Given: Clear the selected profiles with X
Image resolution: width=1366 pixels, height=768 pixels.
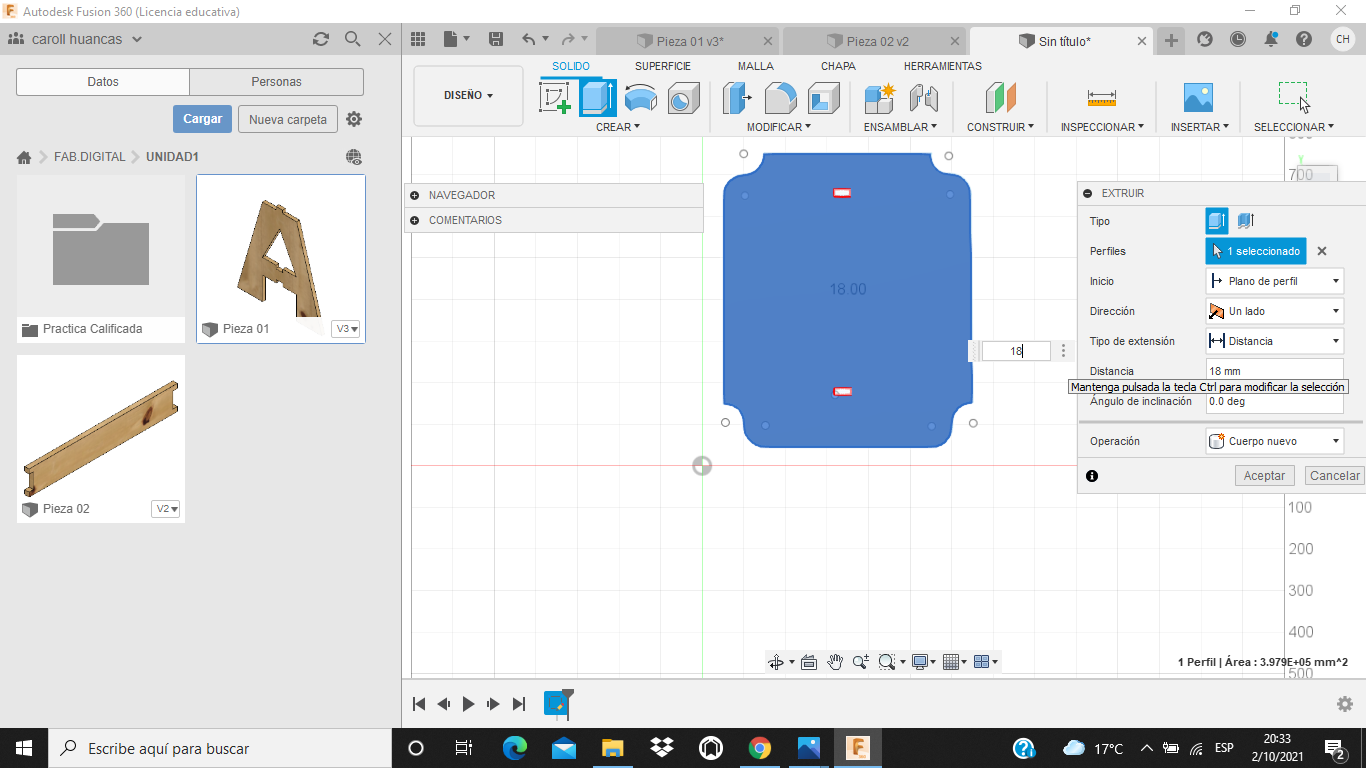Looking at the screenshot, I should pyautogui.click(x=1322, y=252).
